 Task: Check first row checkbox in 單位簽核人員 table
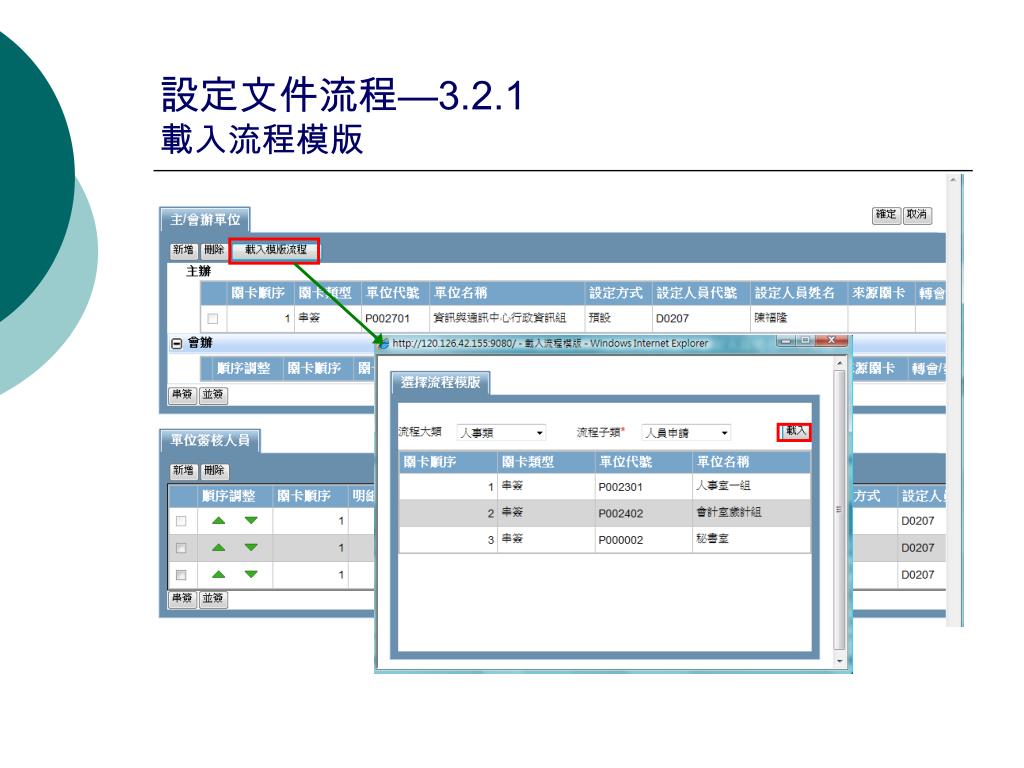pyautogui.click(x=181, y=521)
